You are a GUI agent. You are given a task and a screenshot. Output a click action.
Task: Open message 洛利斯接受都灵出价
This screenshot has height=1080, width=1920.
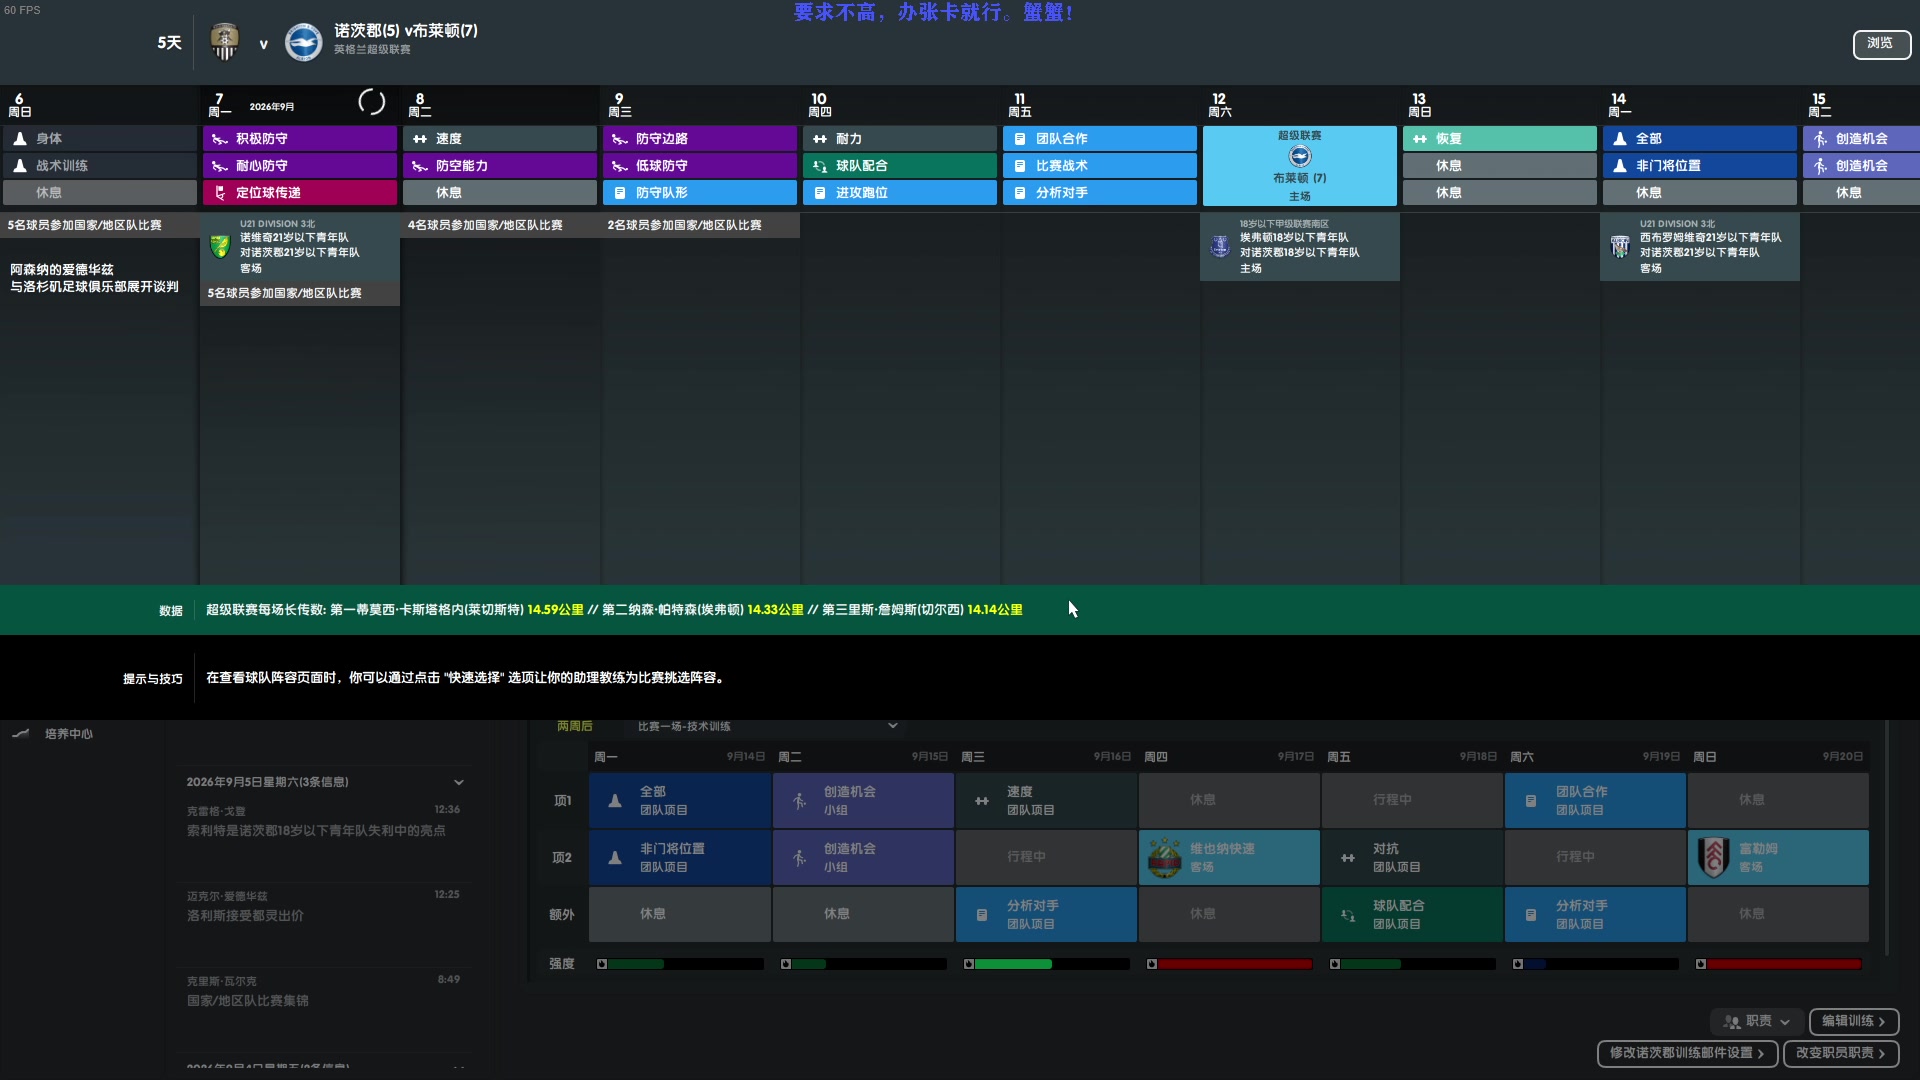(245, 916)
